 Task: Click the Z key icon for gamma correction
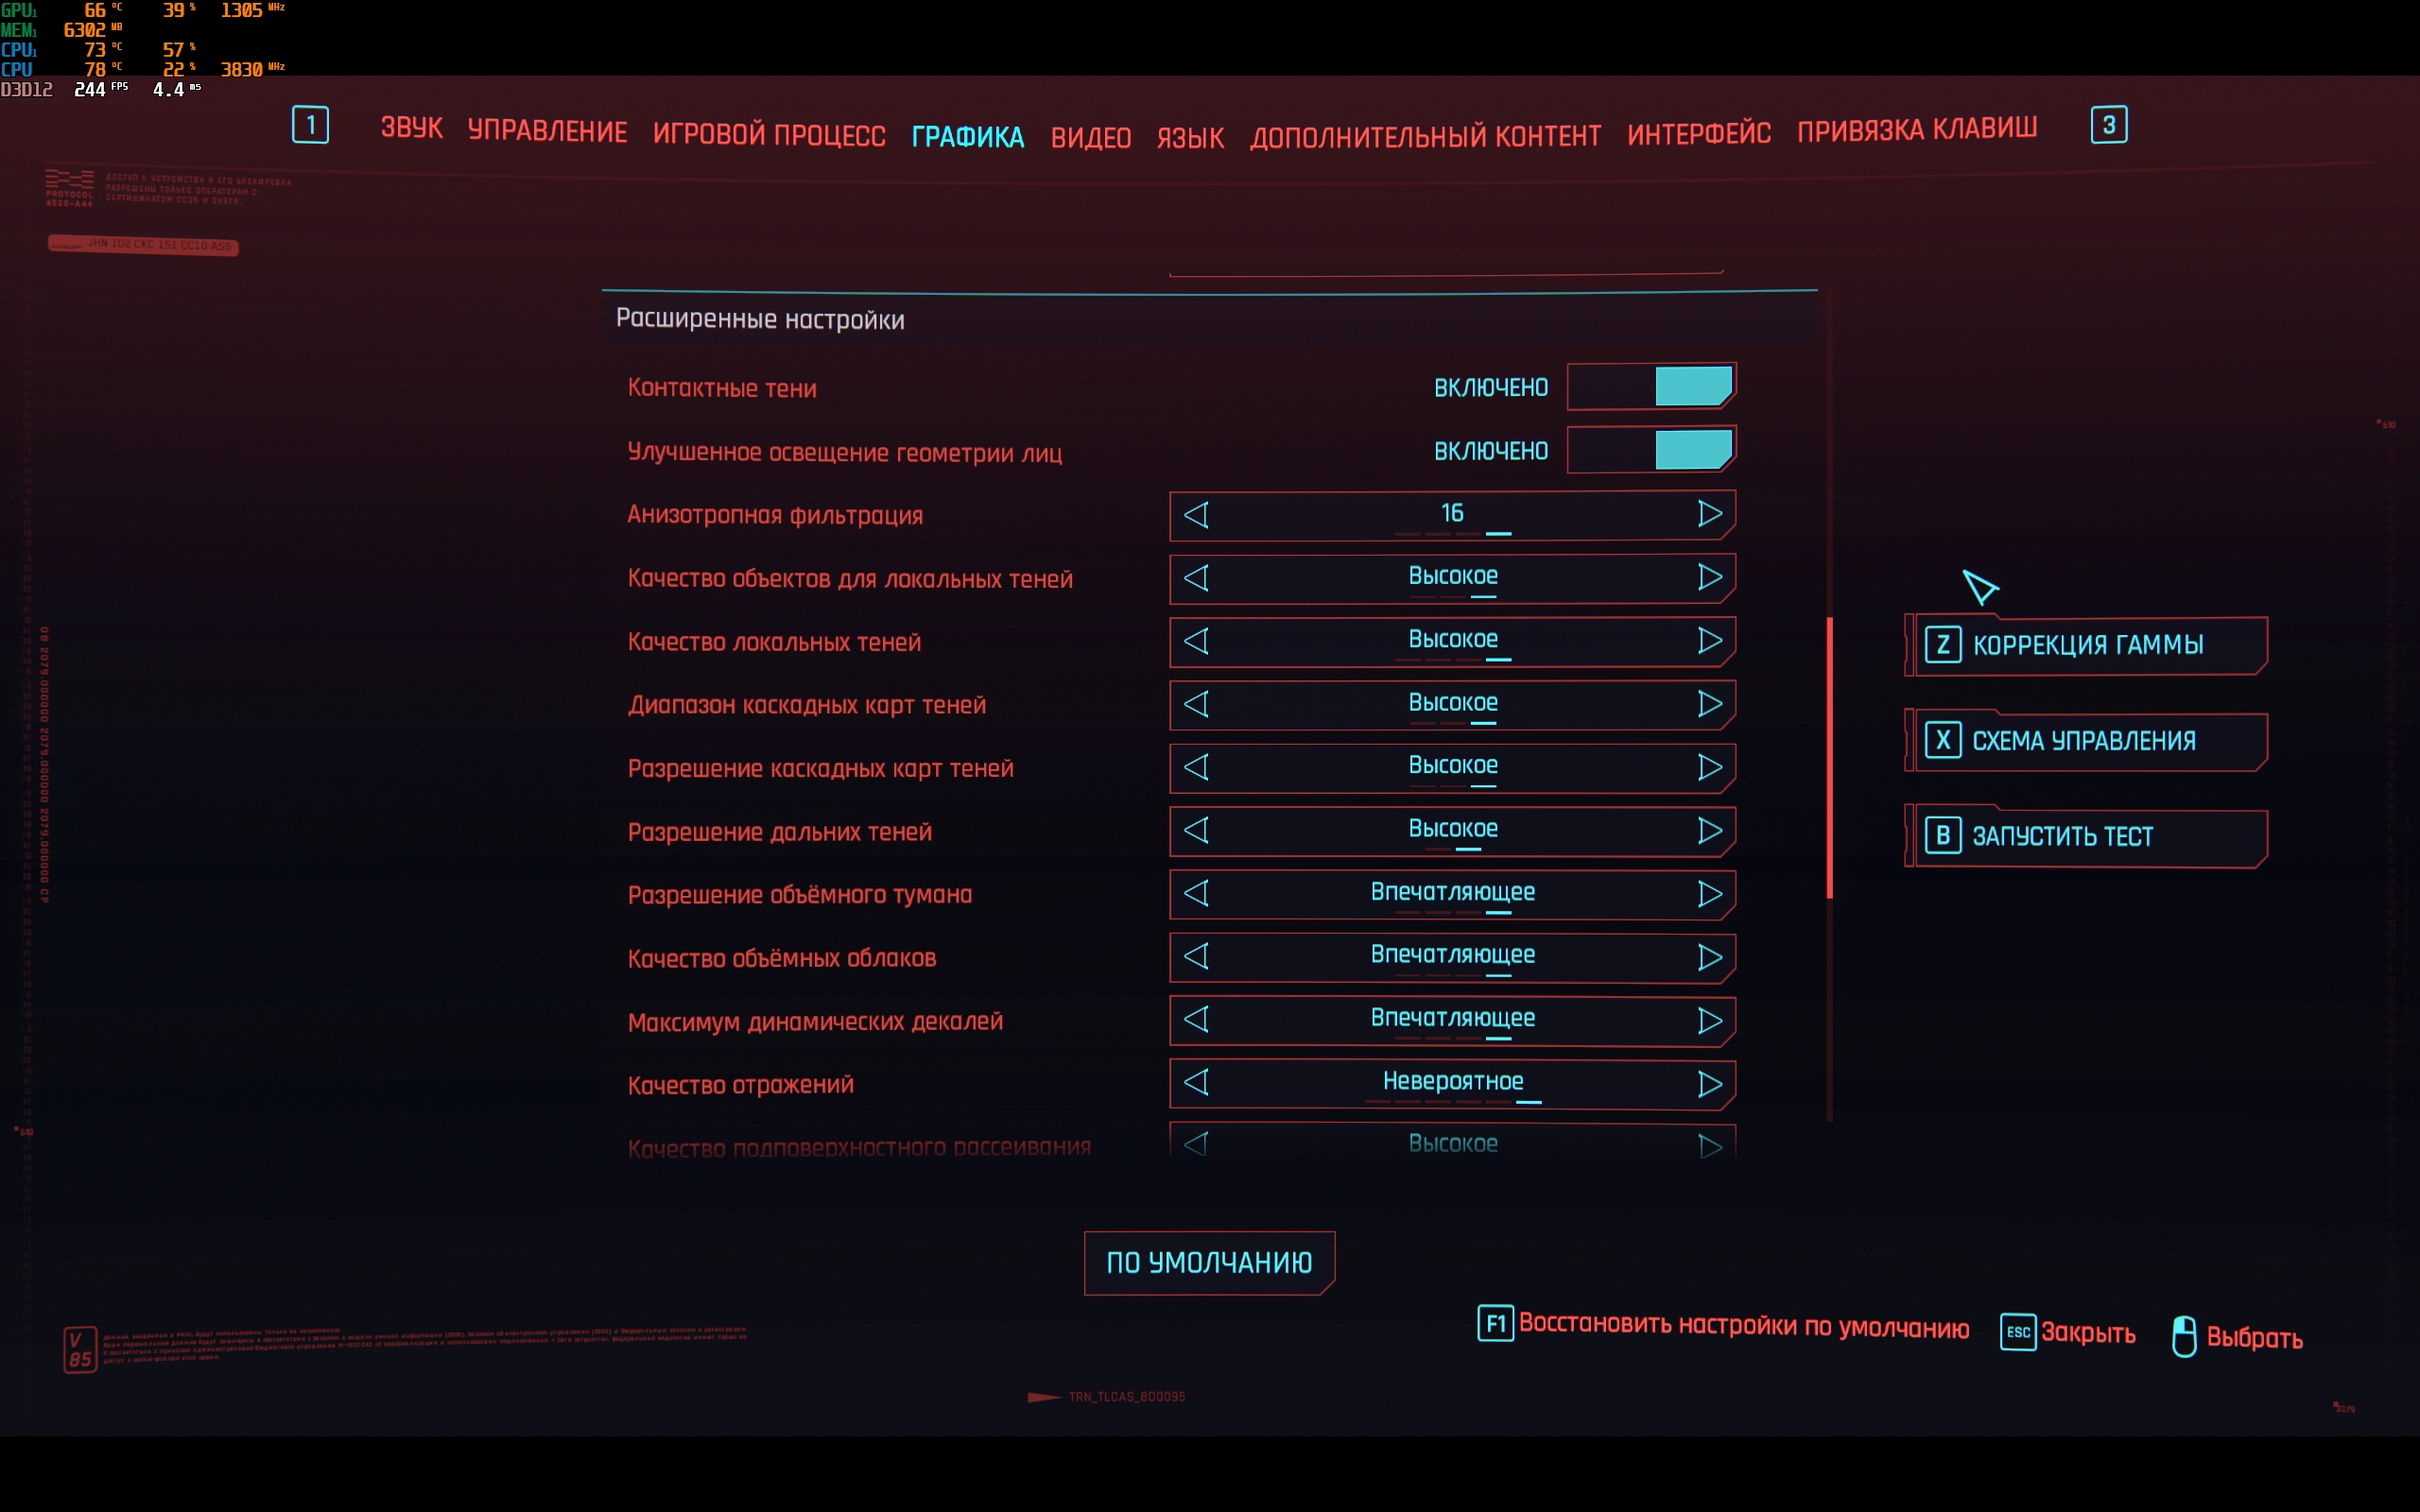[x=1942, y=644]
